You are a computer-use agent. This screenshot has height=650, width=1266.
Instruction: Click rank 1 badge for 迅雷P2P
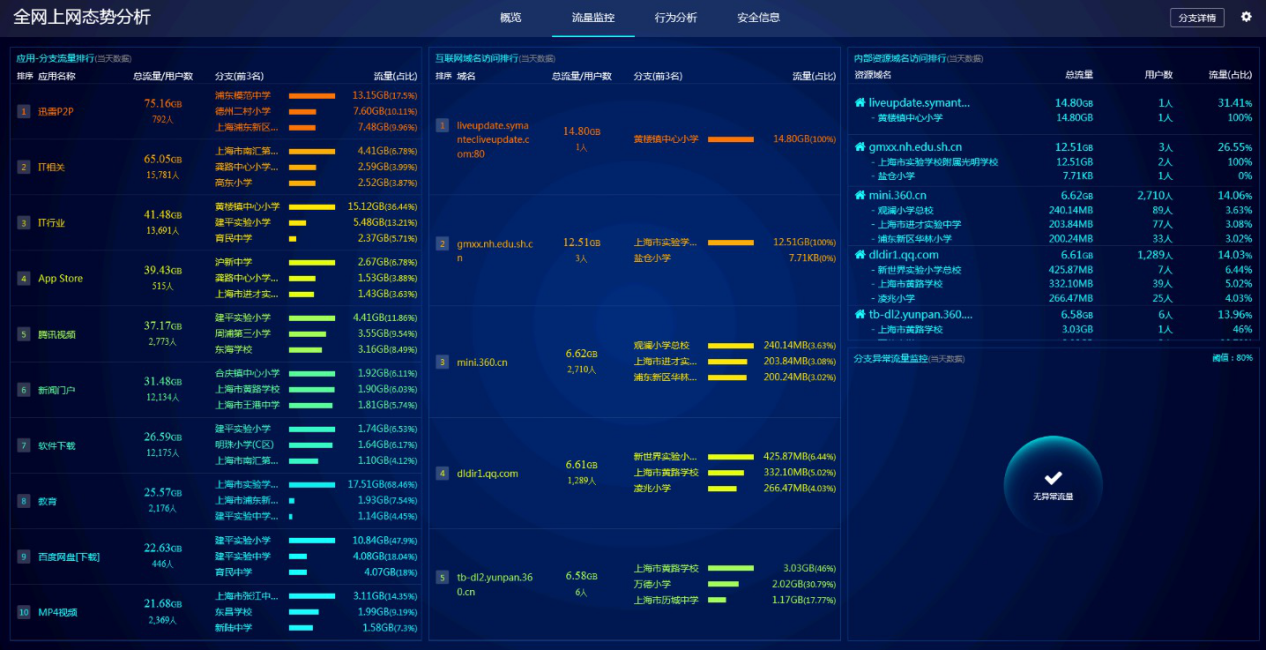[x=23, y=111]
